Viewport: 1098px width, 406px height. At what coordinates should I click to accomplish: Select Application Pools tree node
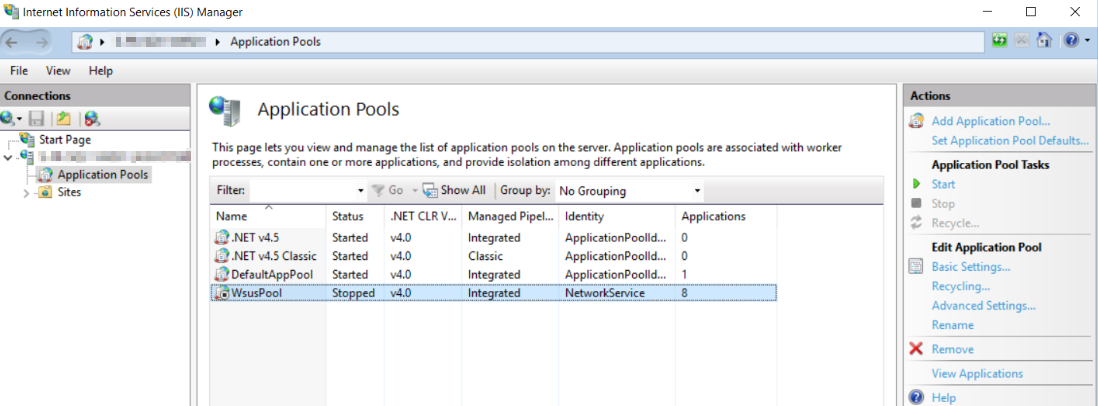click(x=103, y=174)
